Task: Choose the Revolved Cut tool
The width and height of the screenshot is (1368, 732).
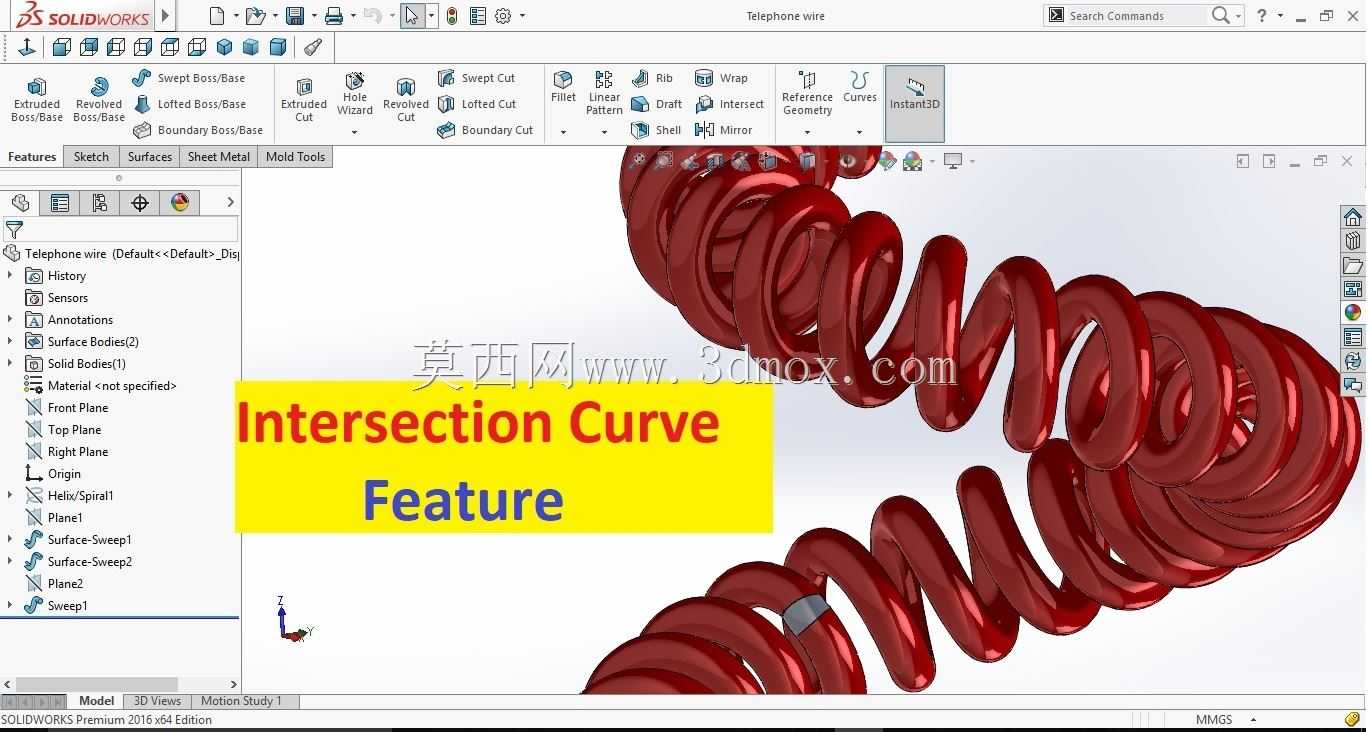Action: [x=406, y=100]
